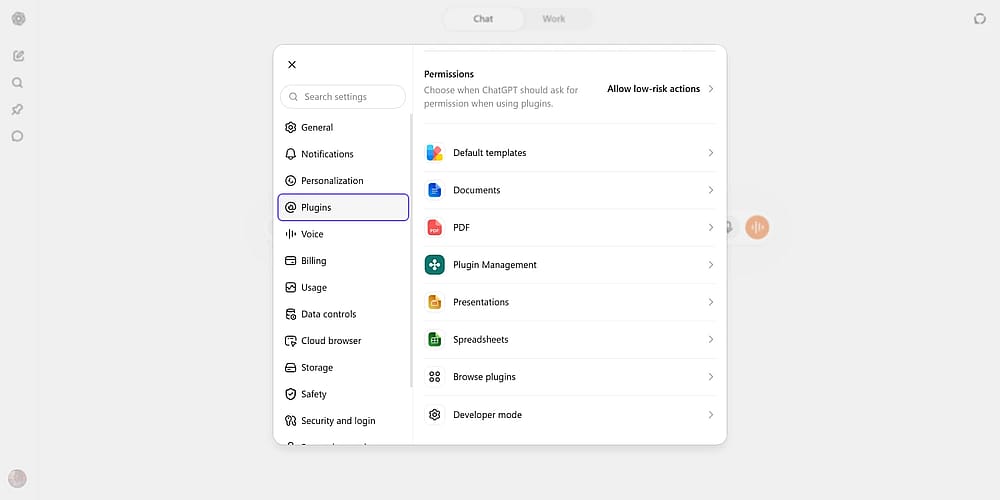This screenshot has width=1000, height=500.
Task: Open the user avatar at bottom left
Action: (x=17, y=478)
